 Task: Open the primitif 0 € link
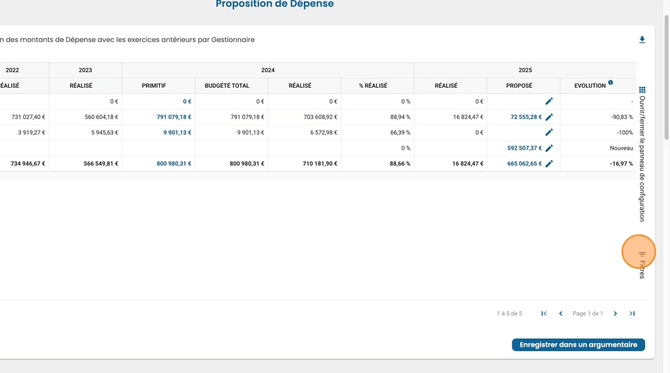(x=187, y=102)
